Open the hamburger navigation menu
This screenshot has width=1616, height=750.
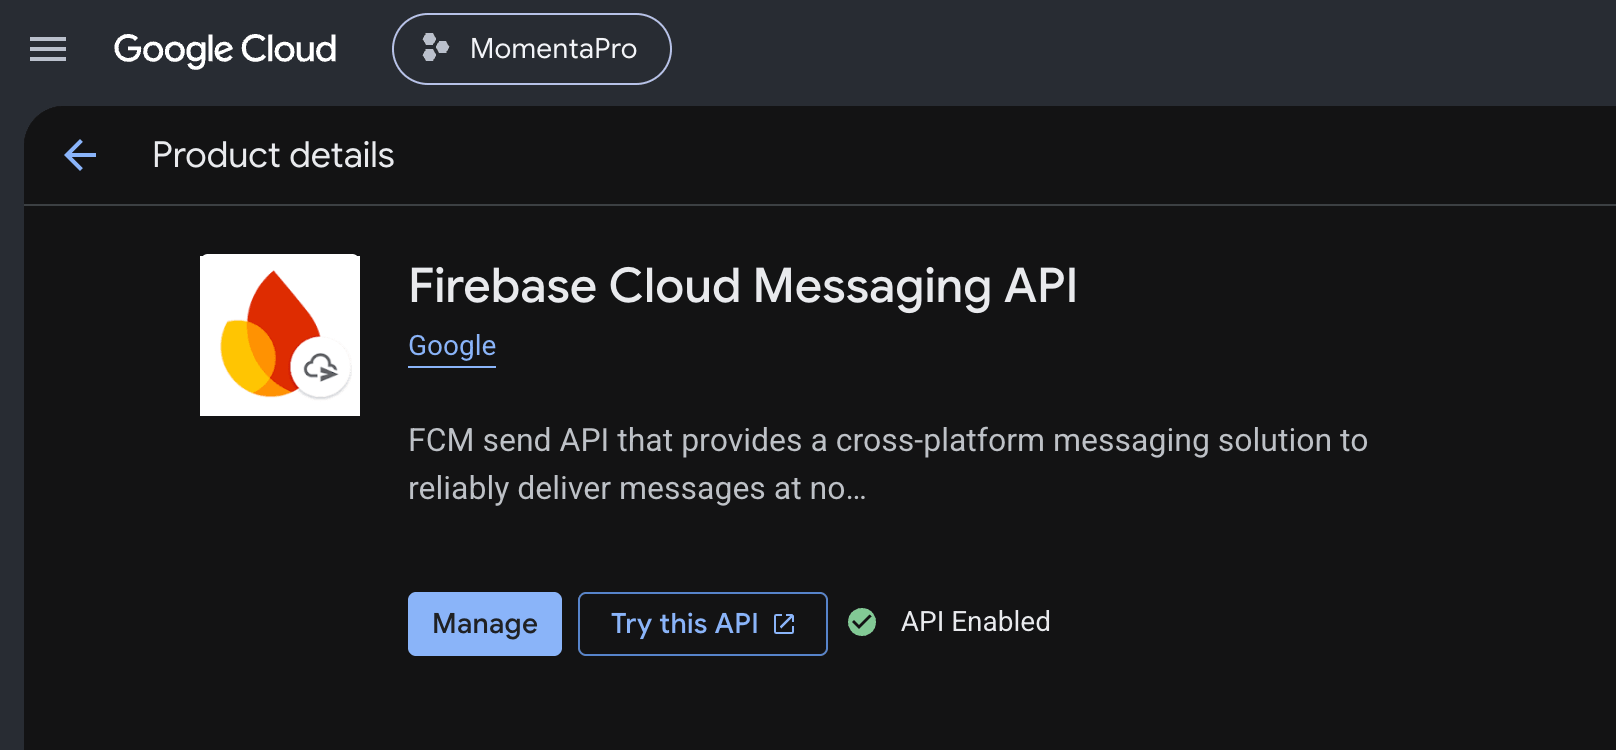pyautogui.click(x=48, y=49)
